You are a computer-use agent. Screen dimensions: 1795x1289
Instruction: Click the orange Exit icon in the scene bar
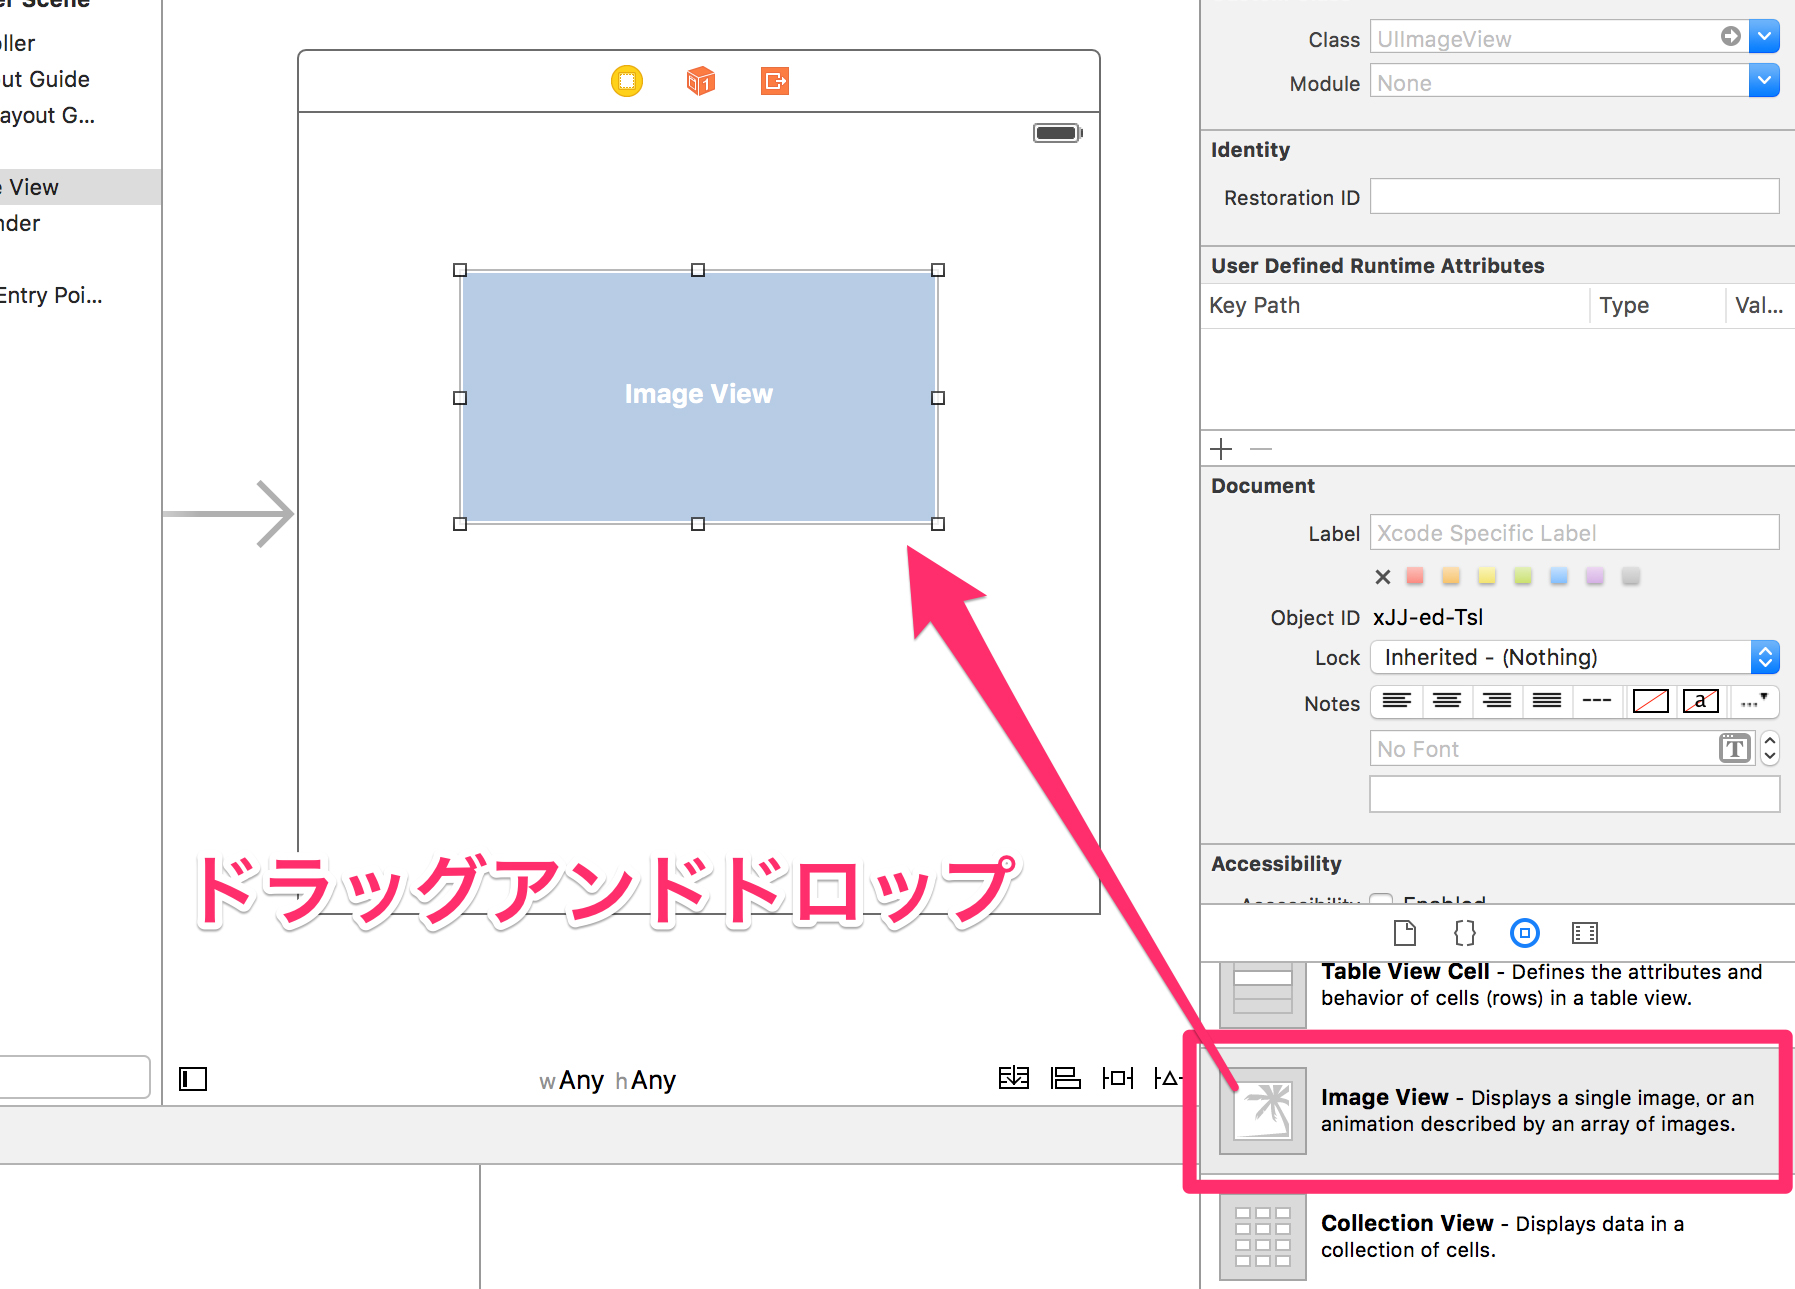pos(774,81)
